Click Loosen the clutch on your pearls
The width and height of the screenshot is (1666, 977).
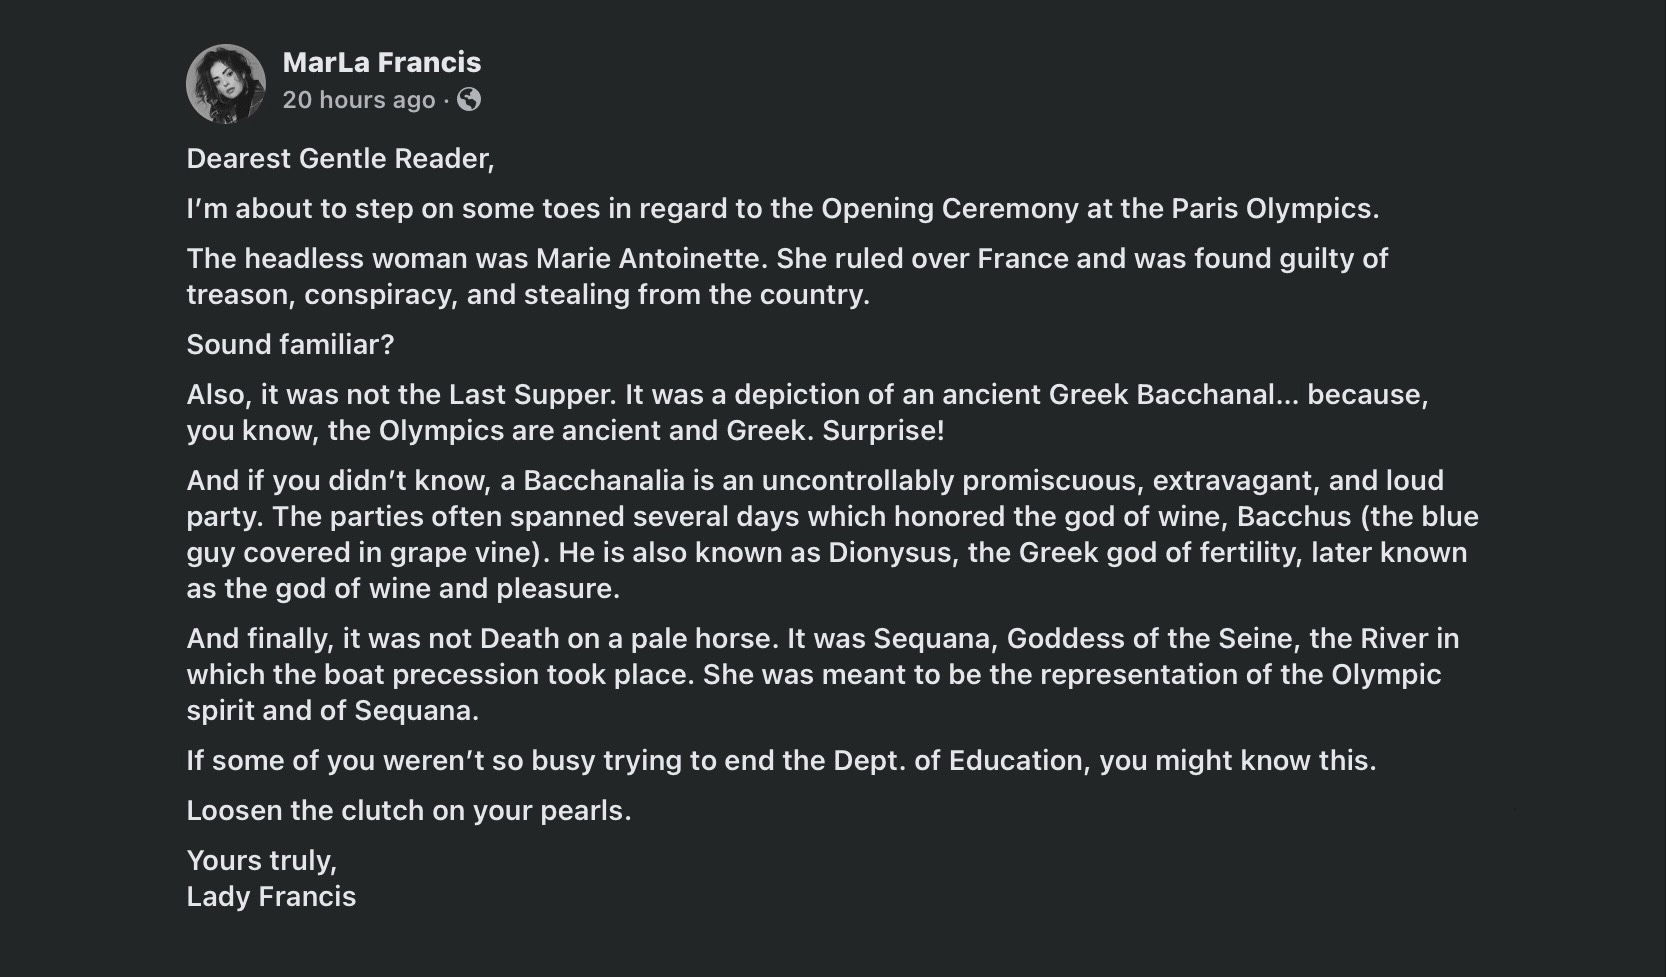pos(409,811)
